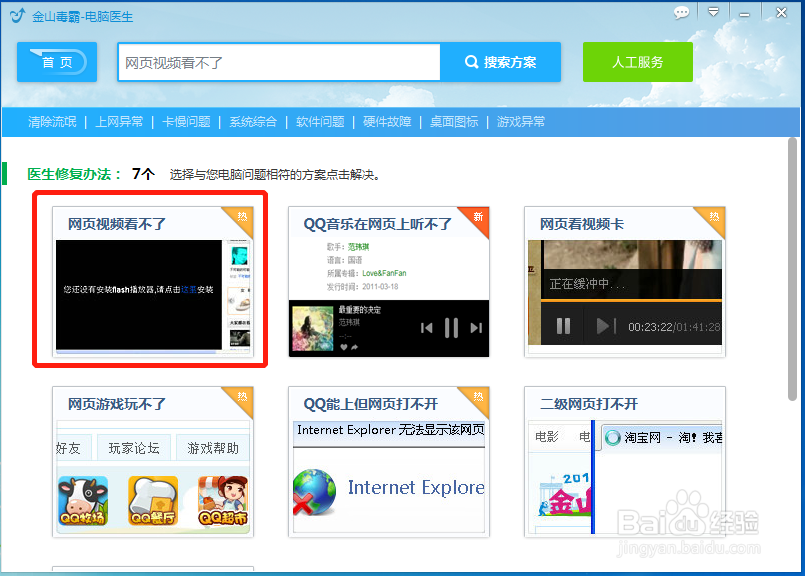The image size is (805, 576).
Task: Click the Love&FanFan album link
Action: click(x=384, y=273)
